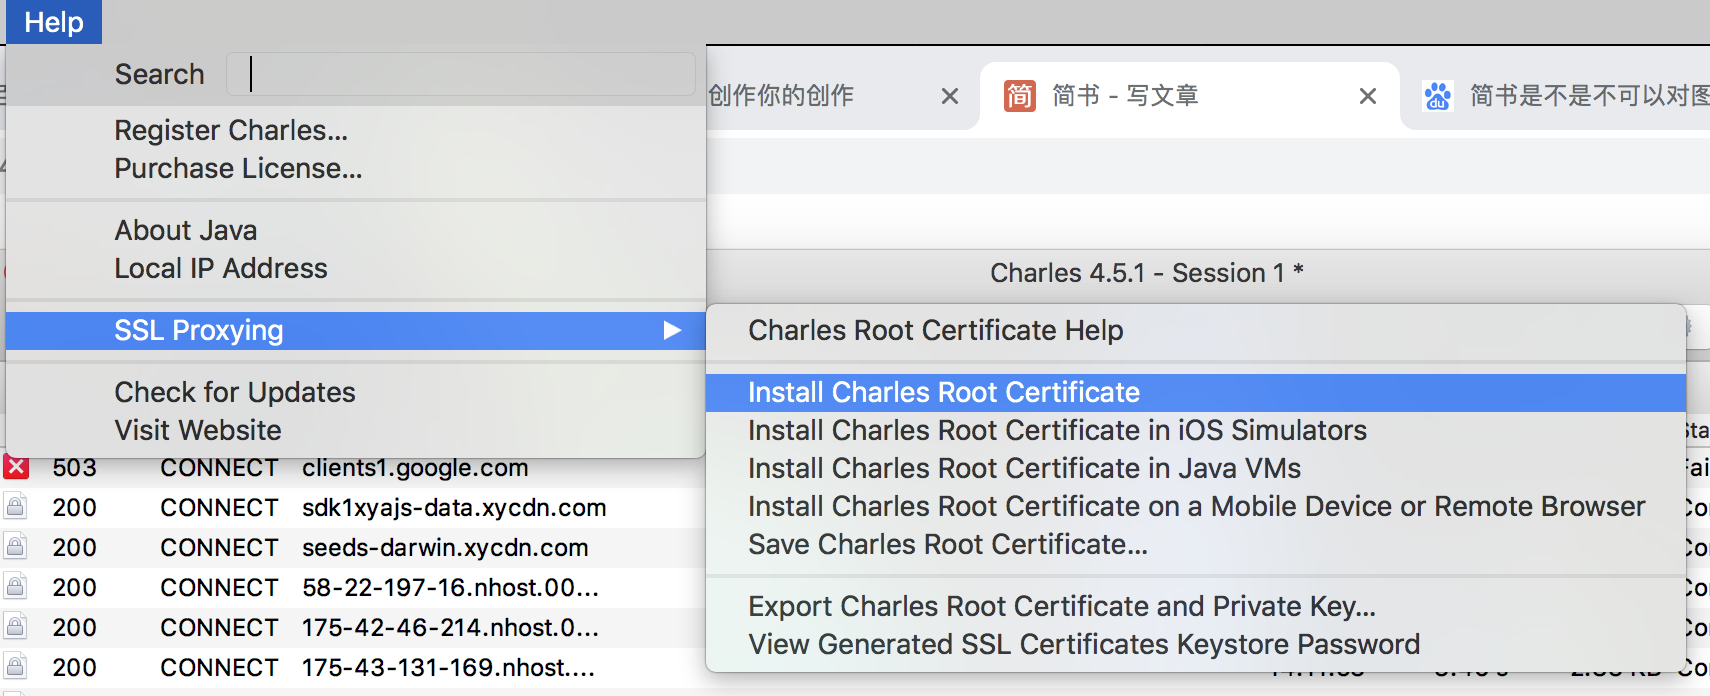
Task: Click lock icon on seeds-darwin.xycdn.com row
Action: coord(15,546)
